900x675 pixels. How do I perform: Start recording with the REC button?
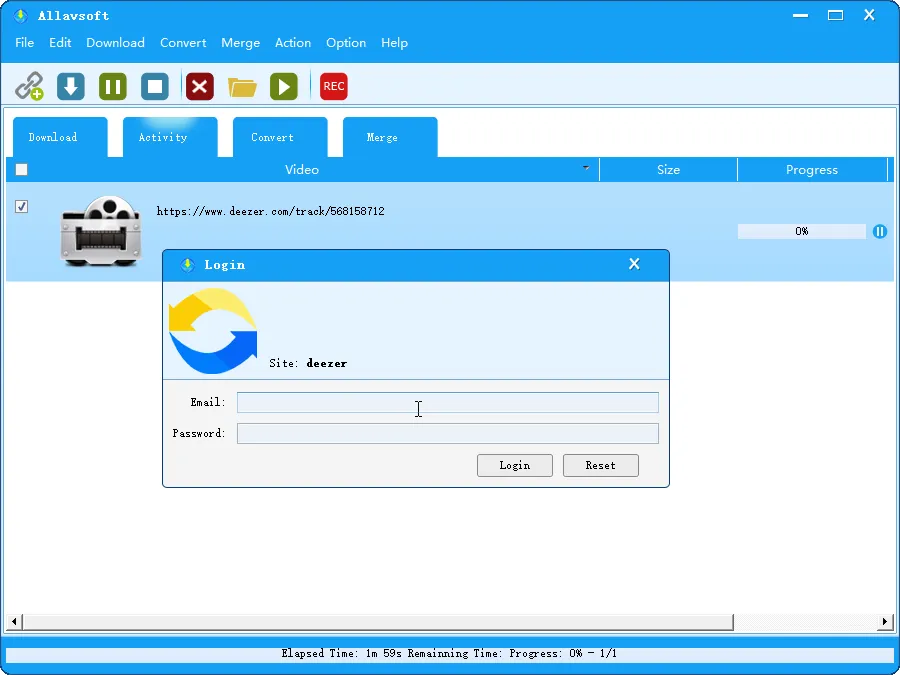[333, 87]
